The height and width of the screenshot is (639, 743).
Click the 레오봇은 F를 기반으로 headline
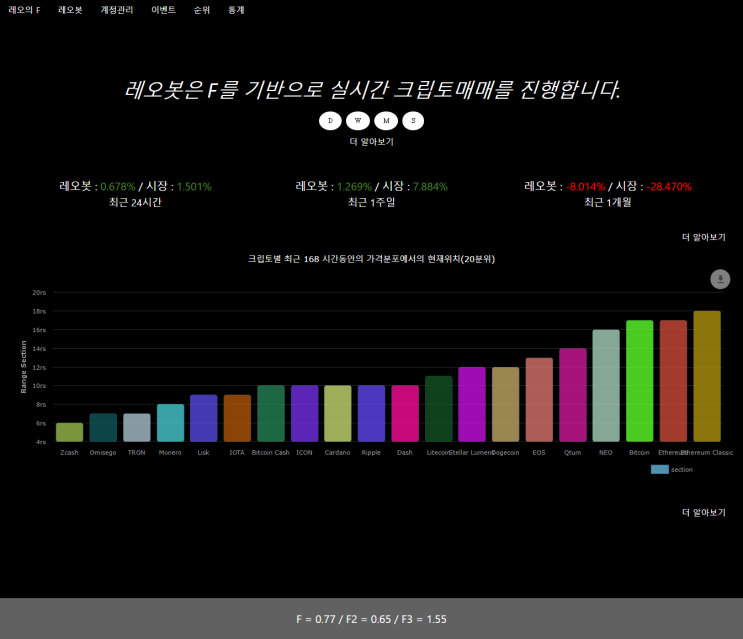pos(372,90)
